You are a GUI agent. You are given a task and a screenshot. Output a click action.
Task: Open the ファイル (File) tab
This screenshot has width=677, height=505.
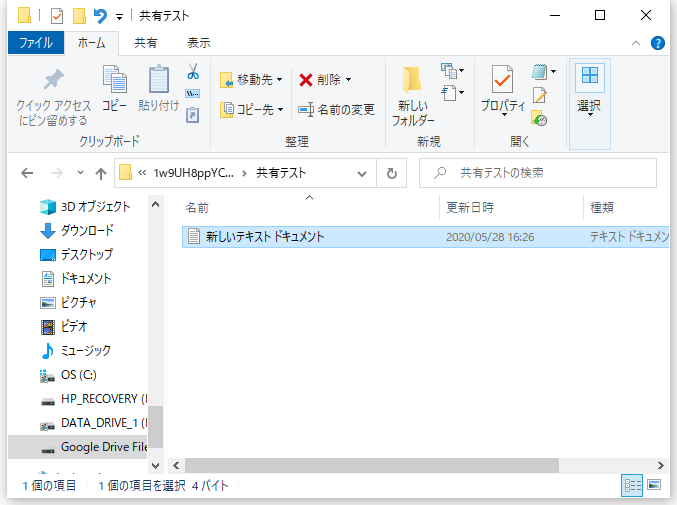pyautogui.click(x=36, y=43)
